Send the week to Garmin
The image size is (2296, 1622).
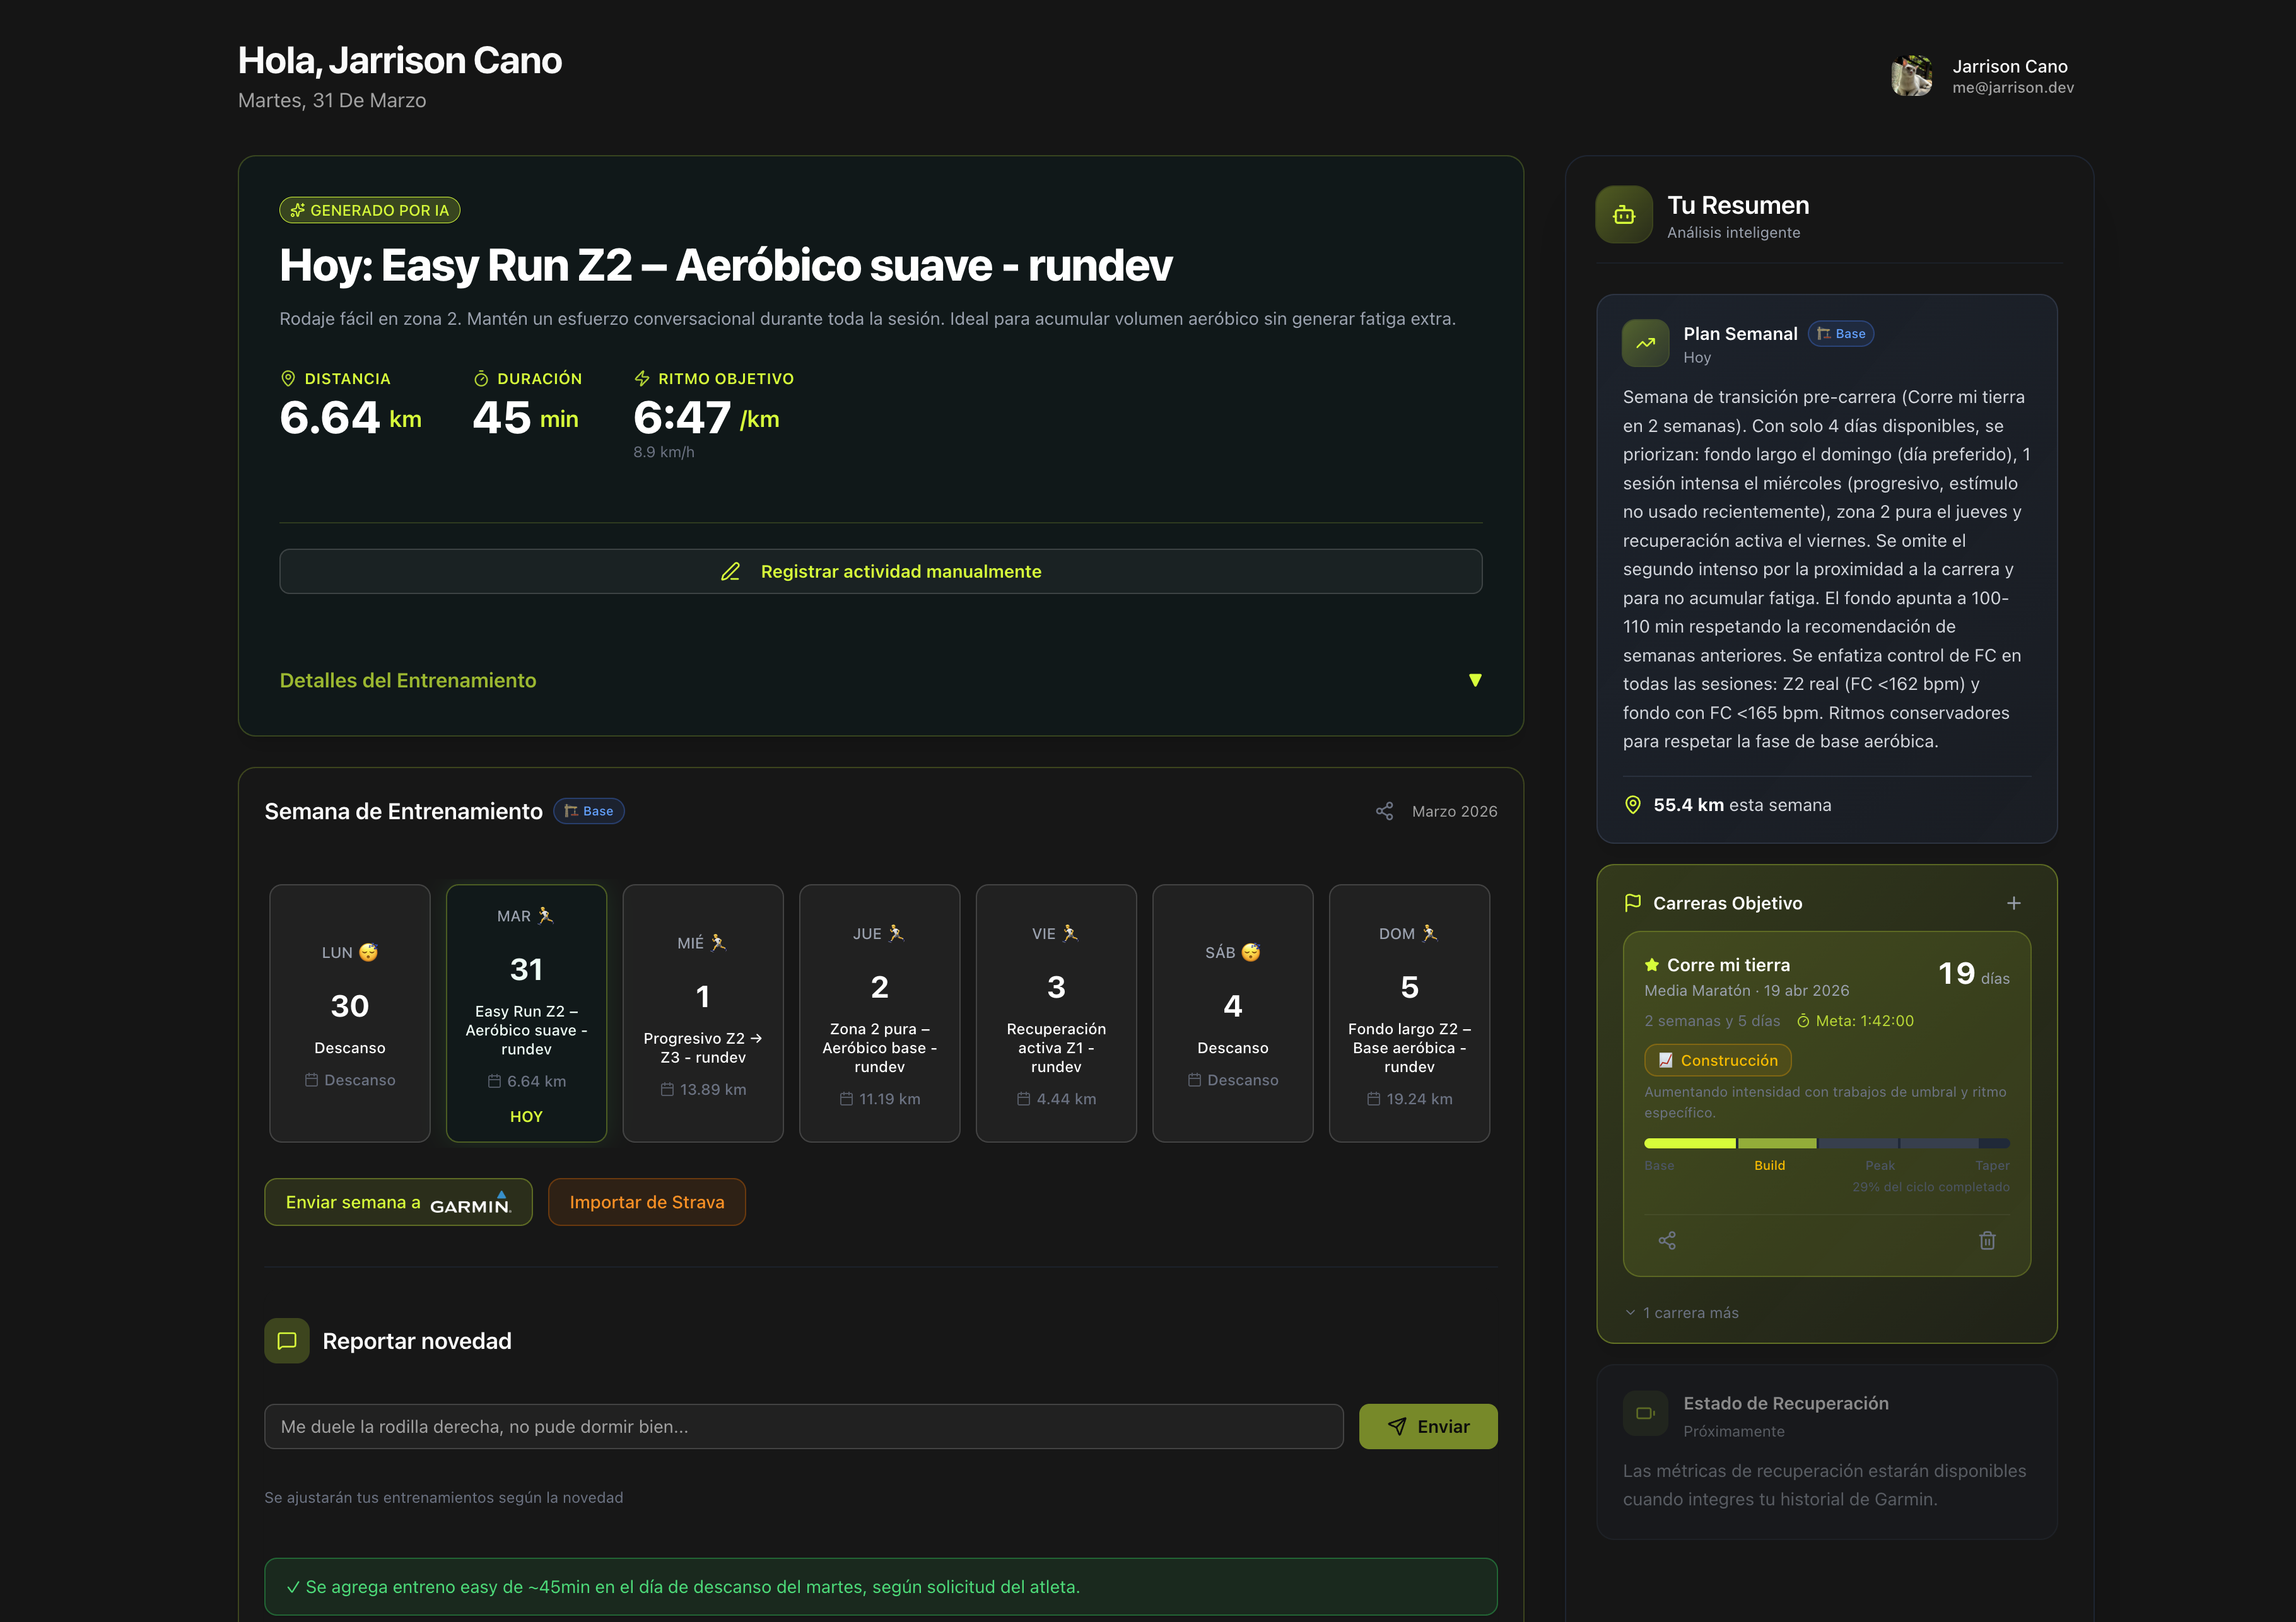398,1201
